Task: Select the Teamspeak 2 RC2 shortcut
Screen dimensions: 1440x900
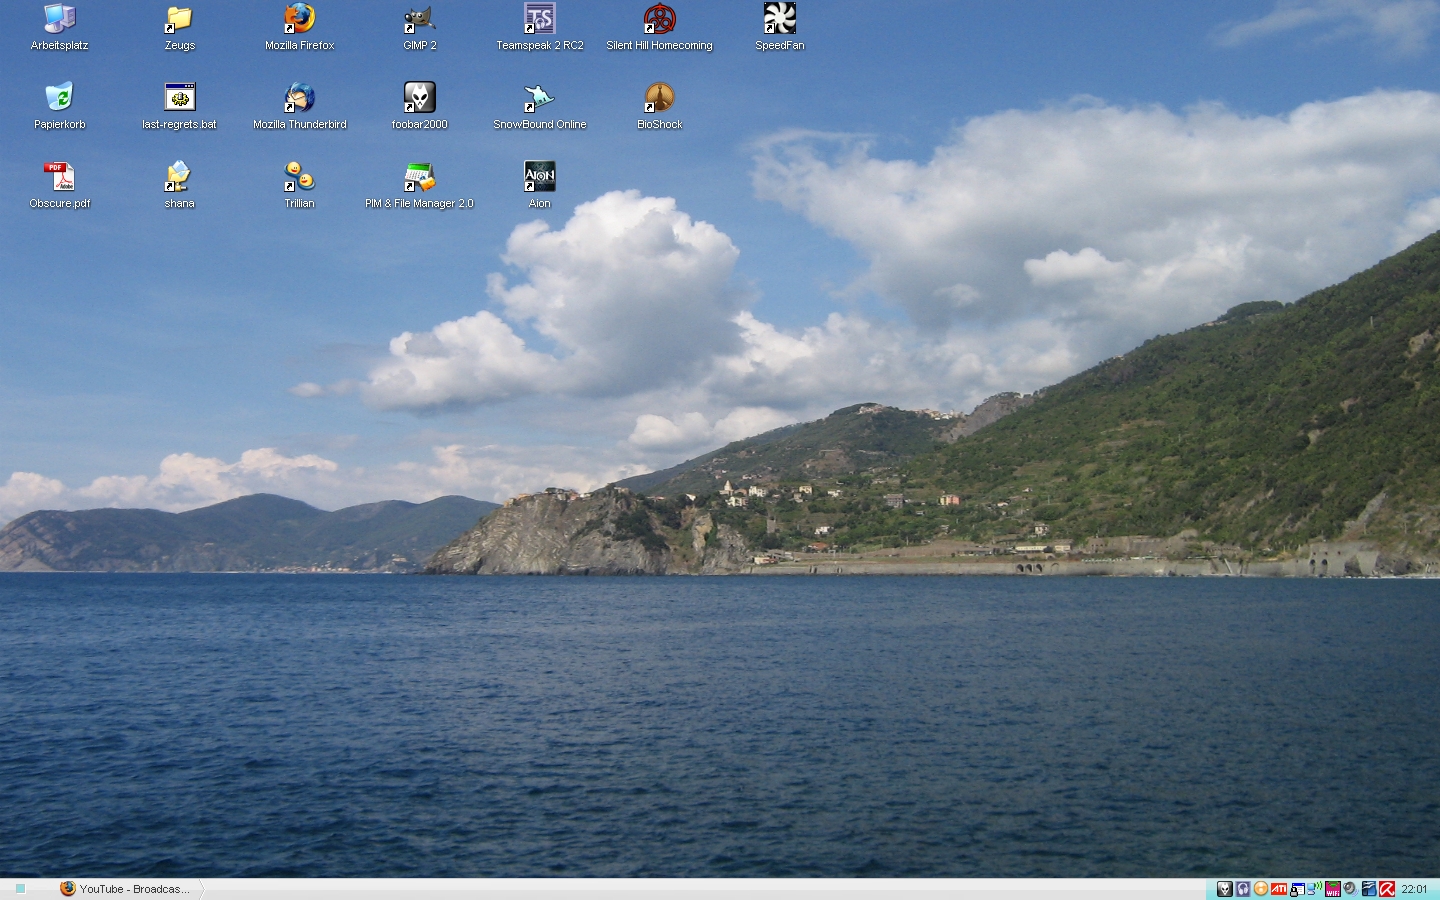Action: pyautogui.click(x=539, y=19)
